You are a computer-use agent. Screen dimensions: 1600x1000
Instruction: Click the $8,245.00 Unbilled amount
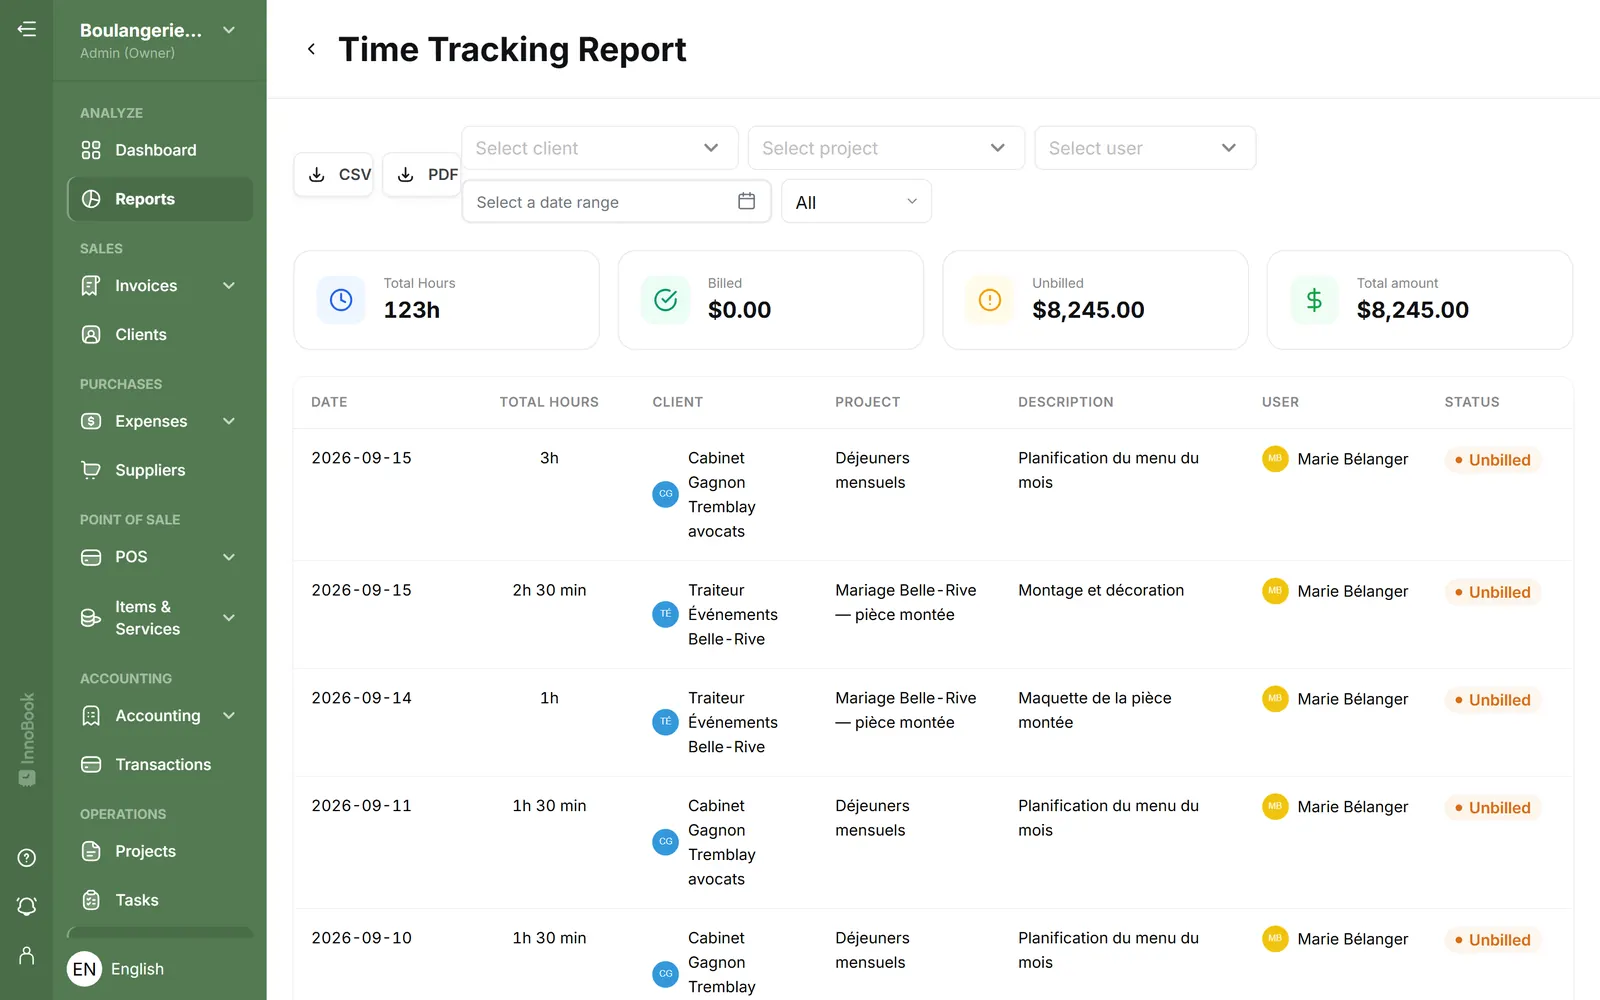(x=1088, y=310)
